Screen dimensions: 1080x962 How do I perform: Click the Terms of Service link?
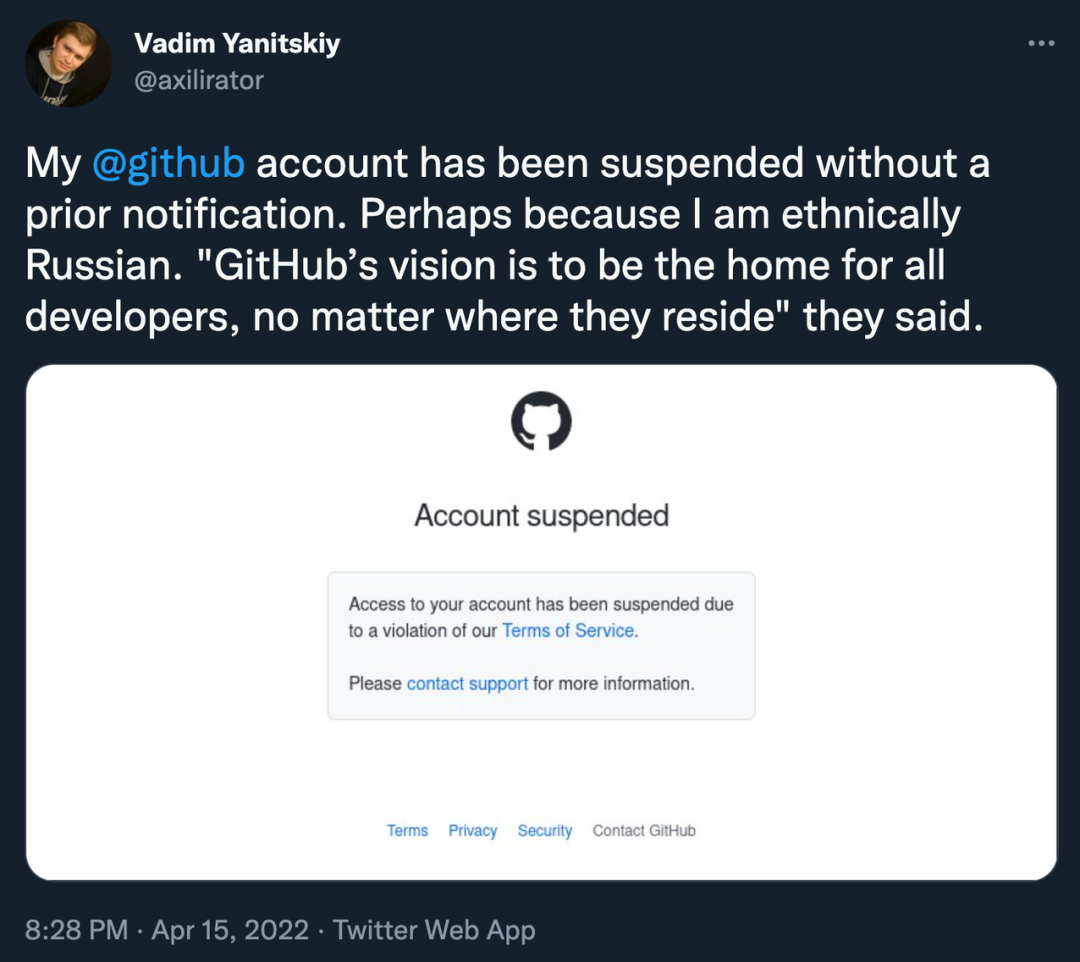click(x=567, y=631)
